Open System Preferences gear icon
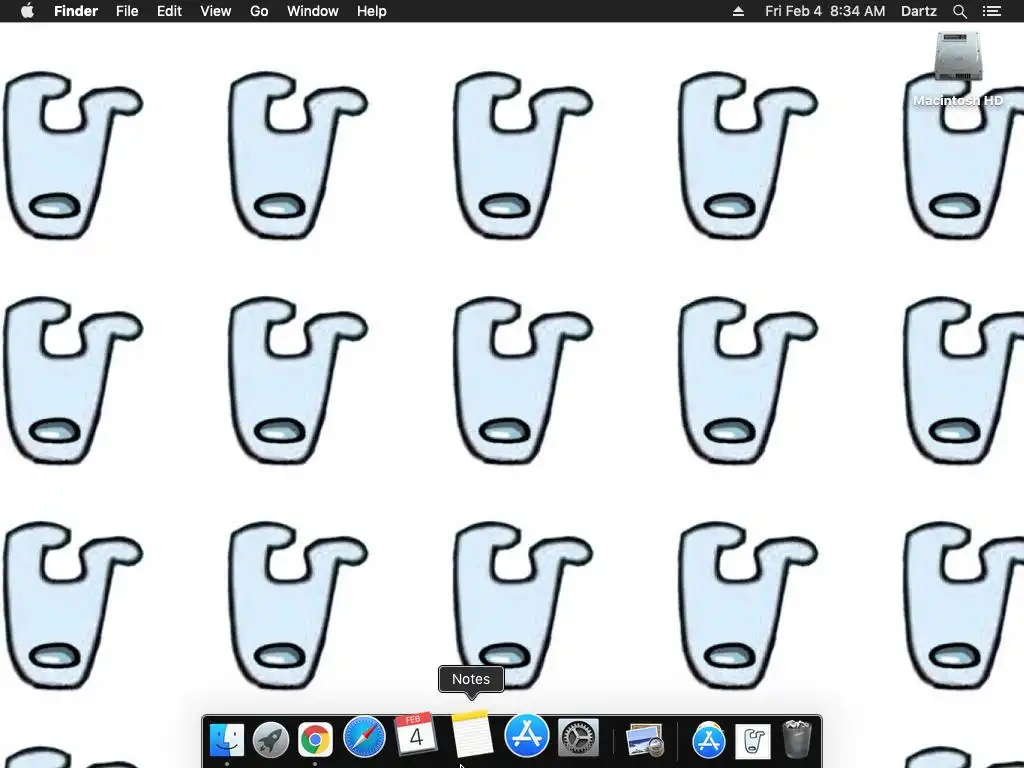Viewport: 1024px width, 768px height. coord(578,738)
